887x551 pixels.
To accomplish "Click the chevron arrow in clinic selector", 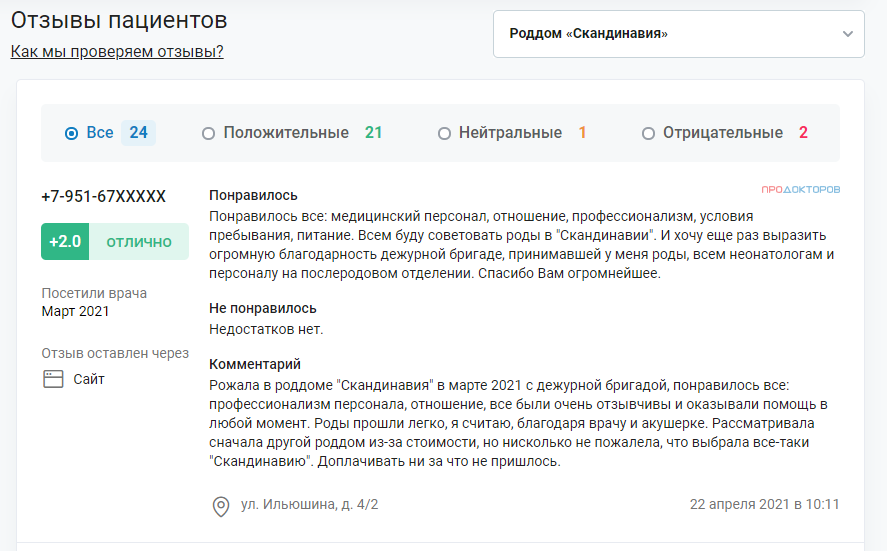I will click(847, 34).
